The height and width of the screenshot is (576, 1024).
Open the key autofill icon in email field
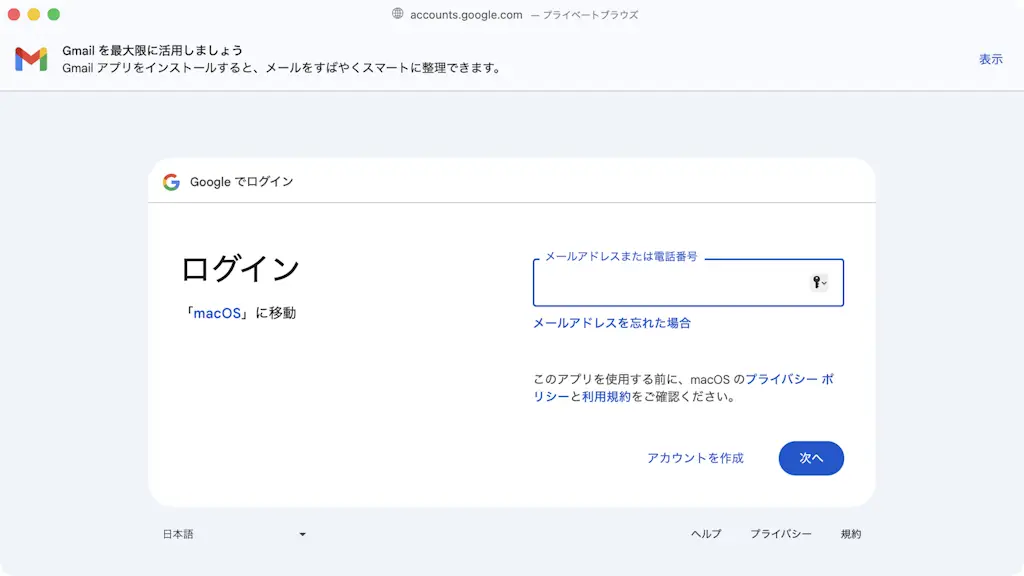coord(818,283)
